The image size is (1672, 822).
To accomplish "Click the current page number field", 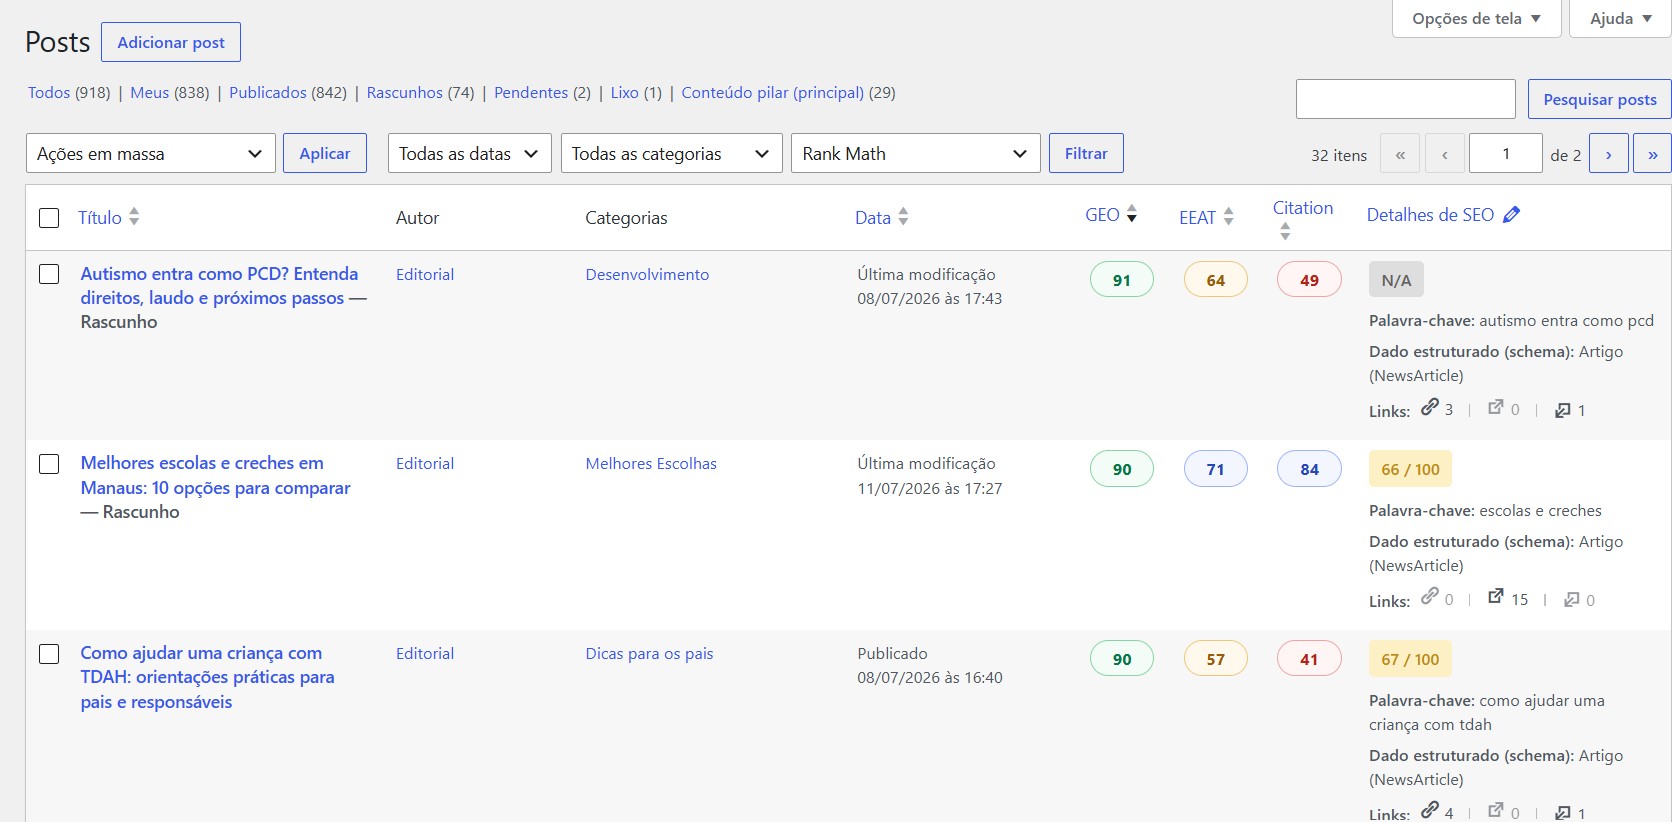I will point(1506,154).
